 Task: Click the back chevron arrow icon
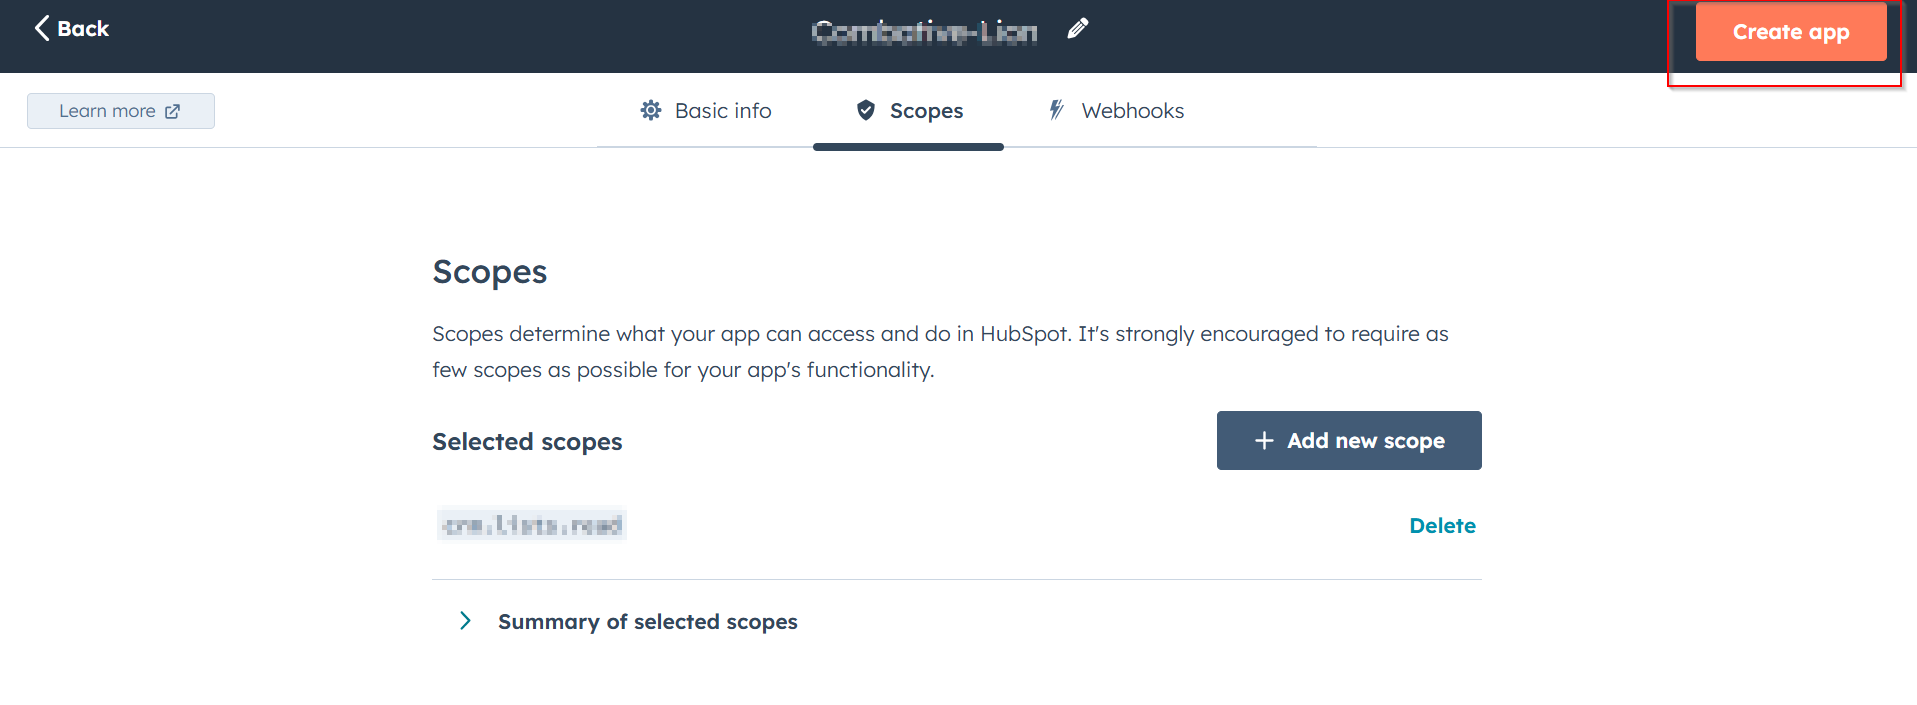(41, 28)
